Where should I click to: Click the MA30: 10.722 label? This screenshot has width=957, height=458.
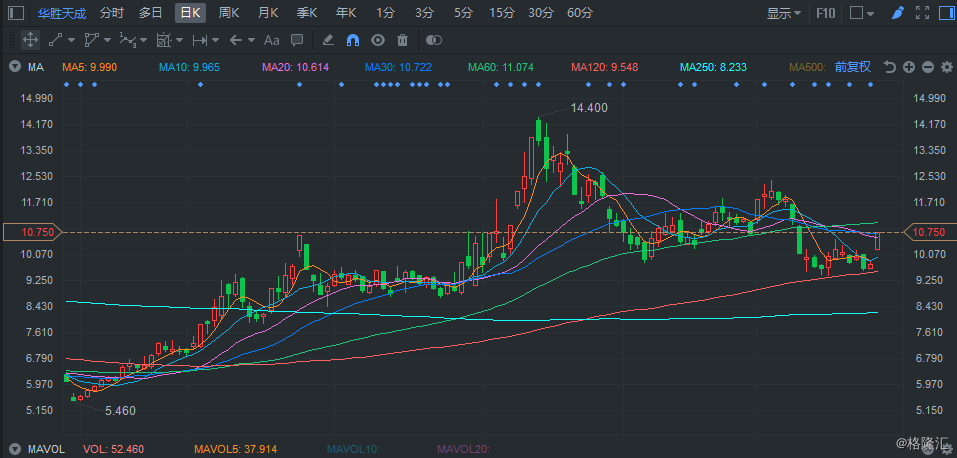coord(399,67)
